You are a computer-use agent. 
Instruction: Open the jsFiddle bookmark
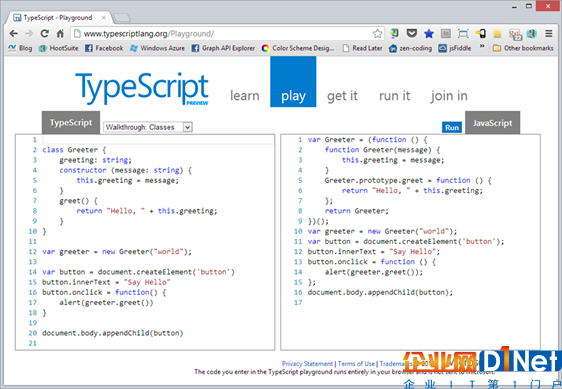coord(455,48)
